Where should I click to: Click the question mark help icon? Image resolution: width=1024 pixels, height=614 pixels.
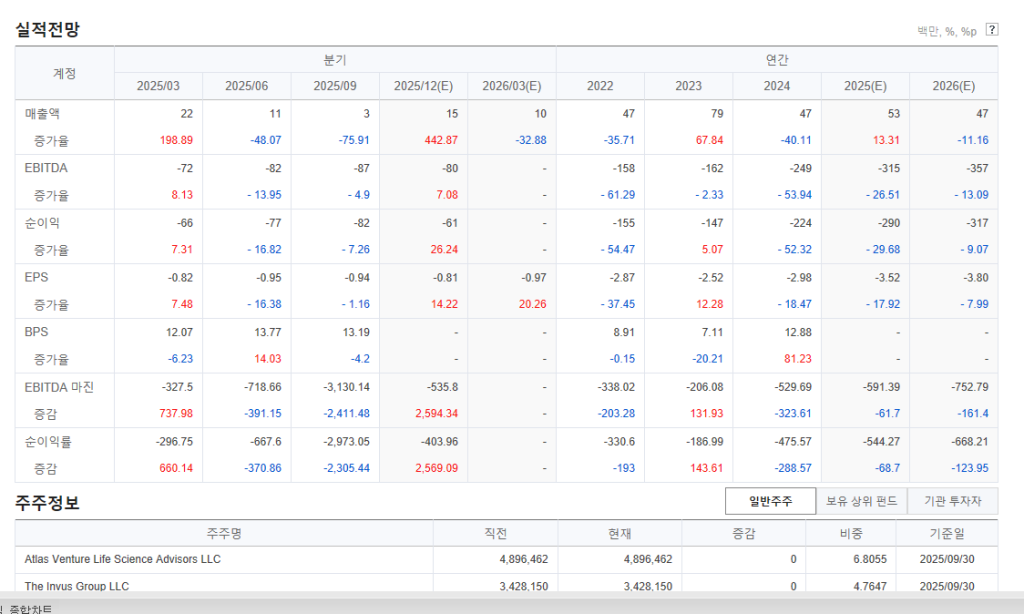[x=991, y=29]
